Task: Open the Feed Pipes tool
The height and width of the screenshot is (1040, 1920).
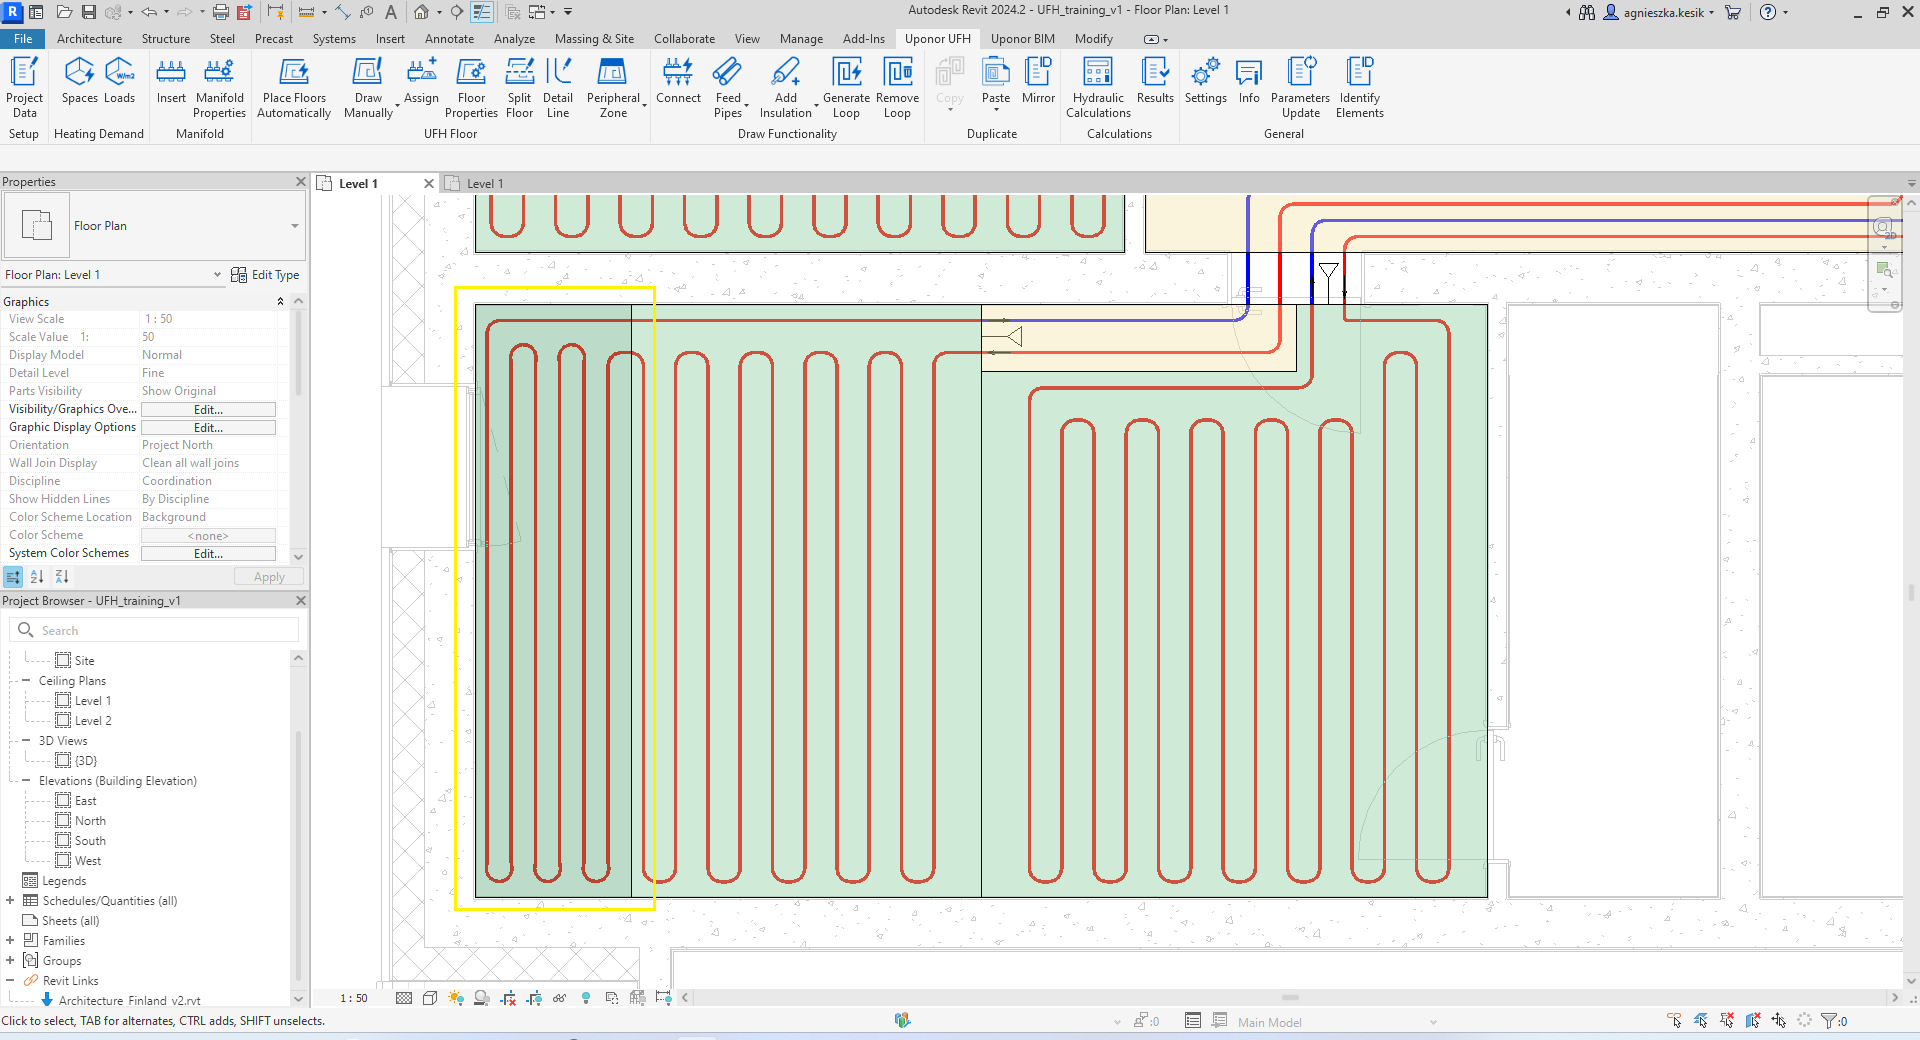Action: coord(728,87)
